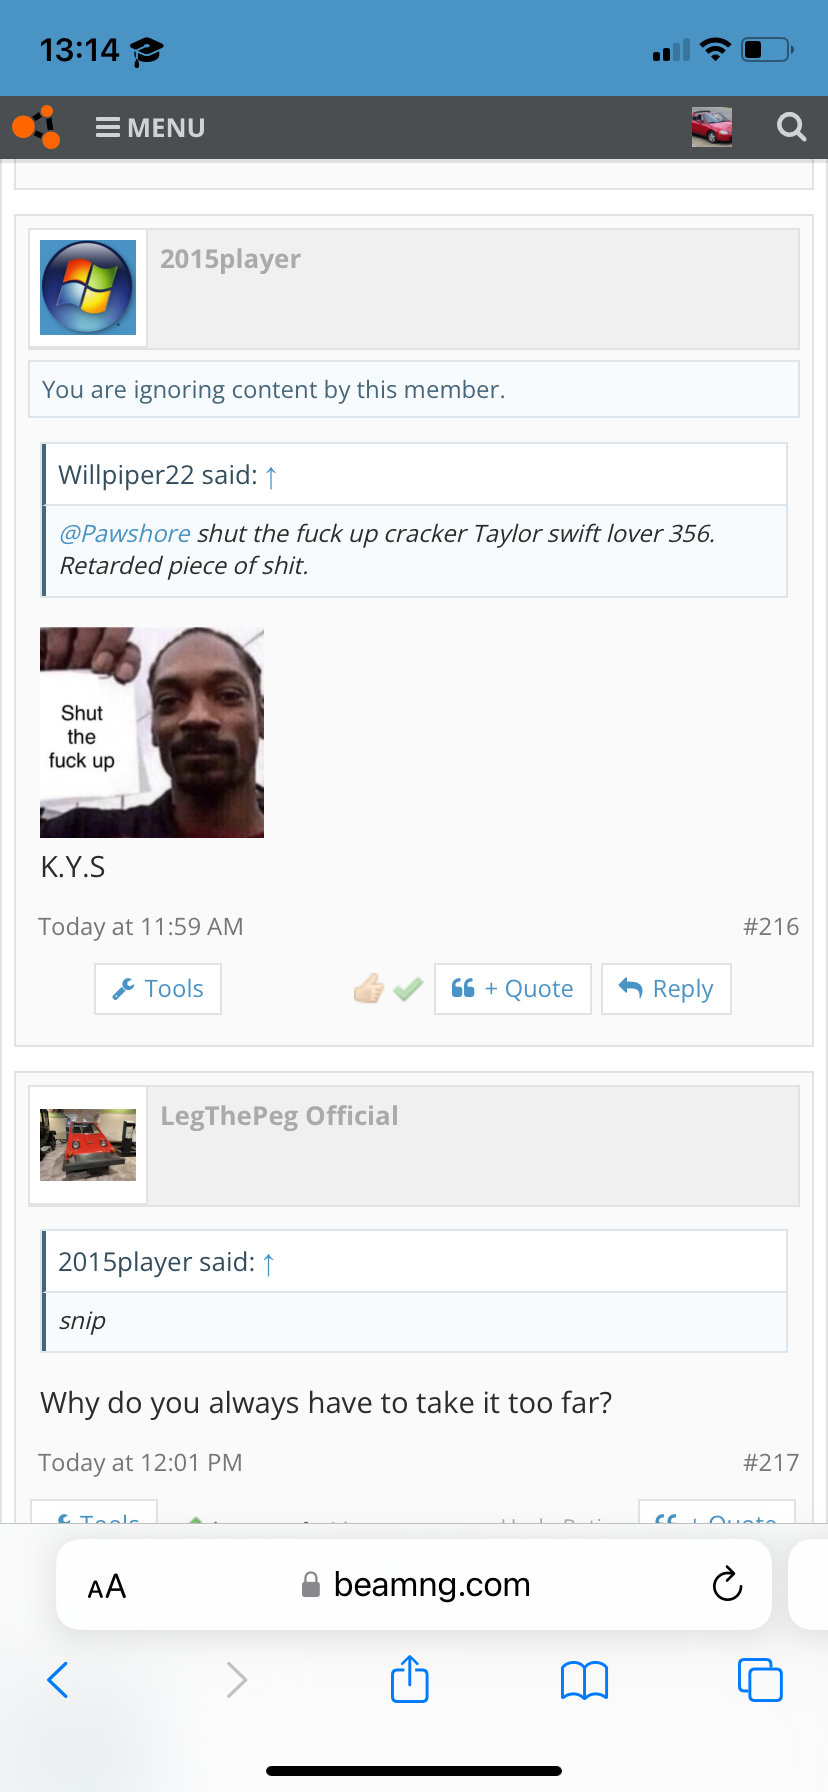This screenshot has width=828, height=1792.
Task: Open the MENU hamburger navigation
Action: 151,128
